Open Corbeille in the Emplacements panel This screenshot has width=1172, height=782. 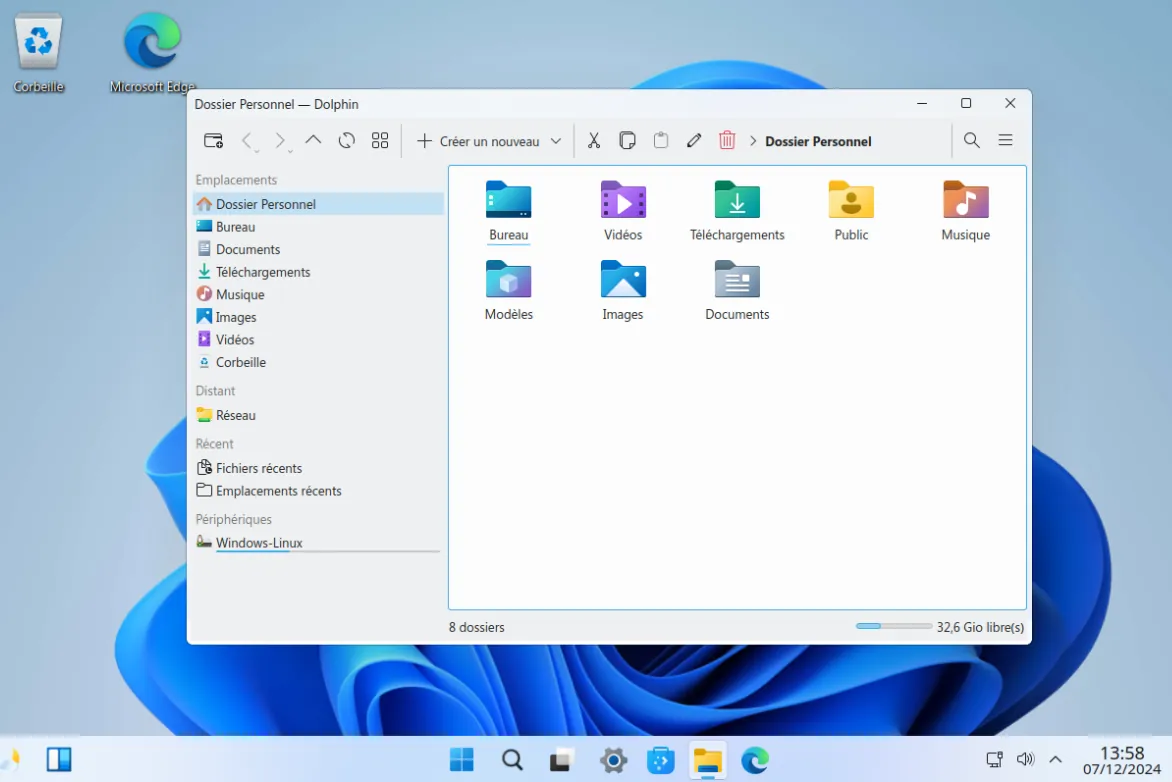[x=240, y=362]
